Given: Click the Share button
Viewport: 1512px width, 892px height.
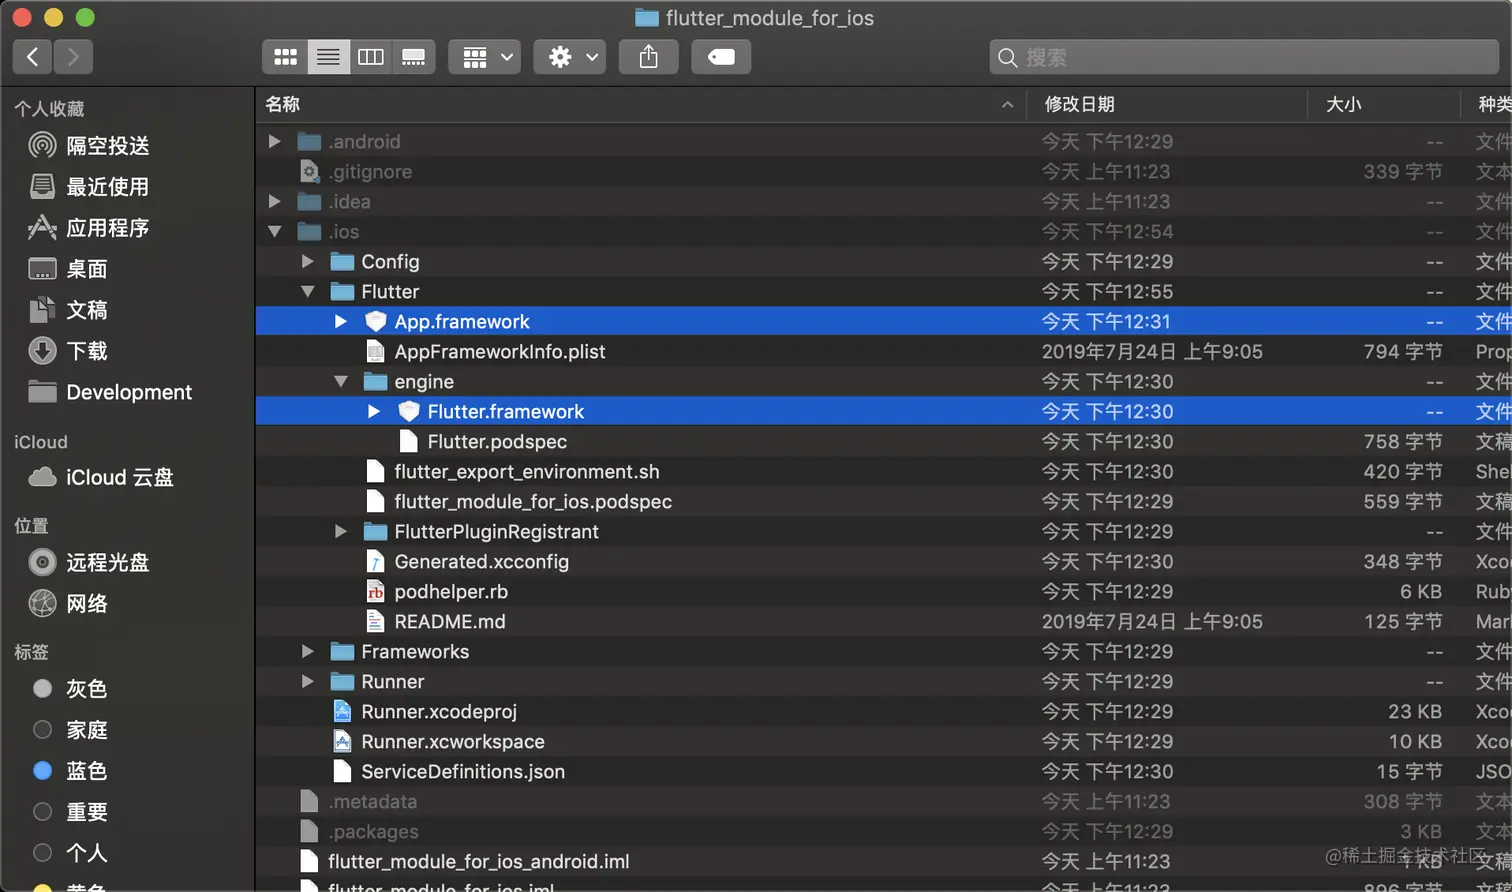Looking at the screenshot, I should pyautogui.click(x=649, y=57).
